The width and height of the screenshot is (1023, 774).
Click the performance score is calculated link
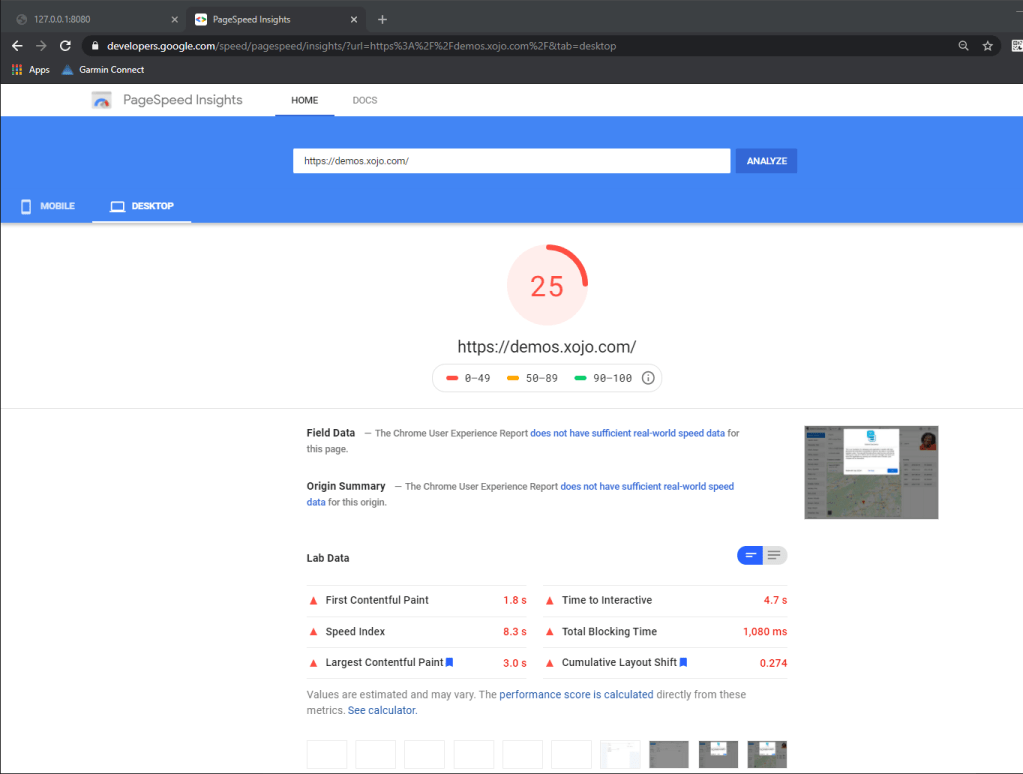576,694
